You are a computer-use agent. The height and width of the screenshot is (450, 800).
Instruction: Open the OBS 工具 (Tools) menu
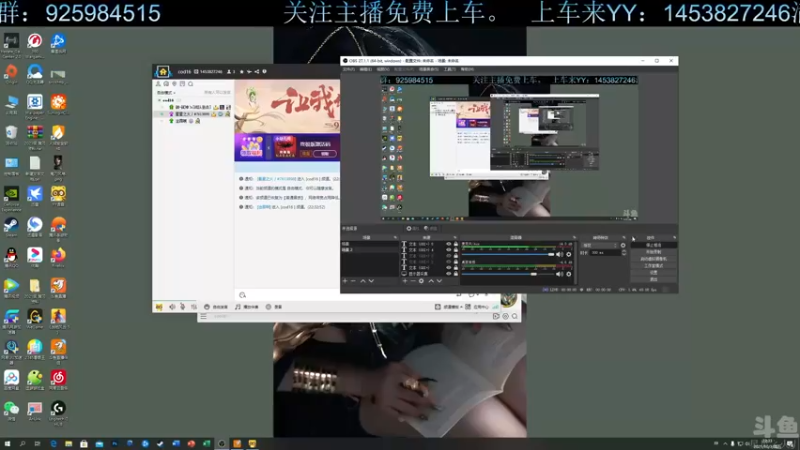(449, 69)
